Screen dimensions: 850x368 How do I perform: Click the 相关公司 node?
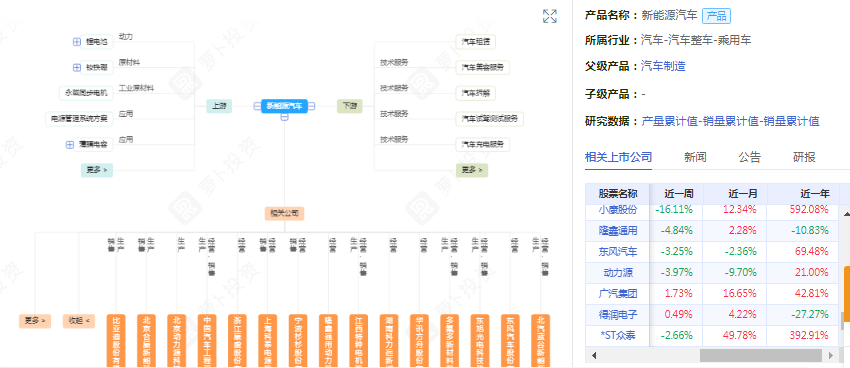(285, 213)
